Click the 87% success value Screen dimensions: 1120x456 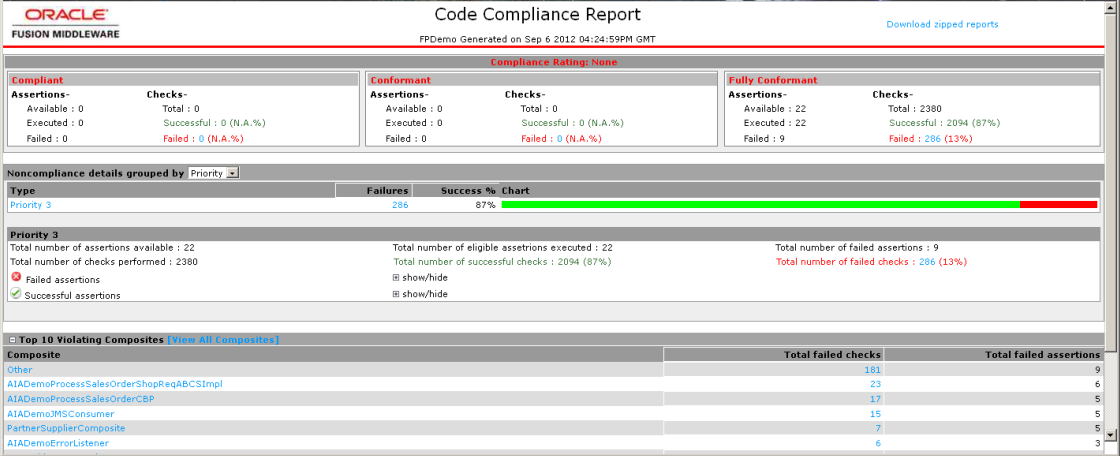point(486,204)
